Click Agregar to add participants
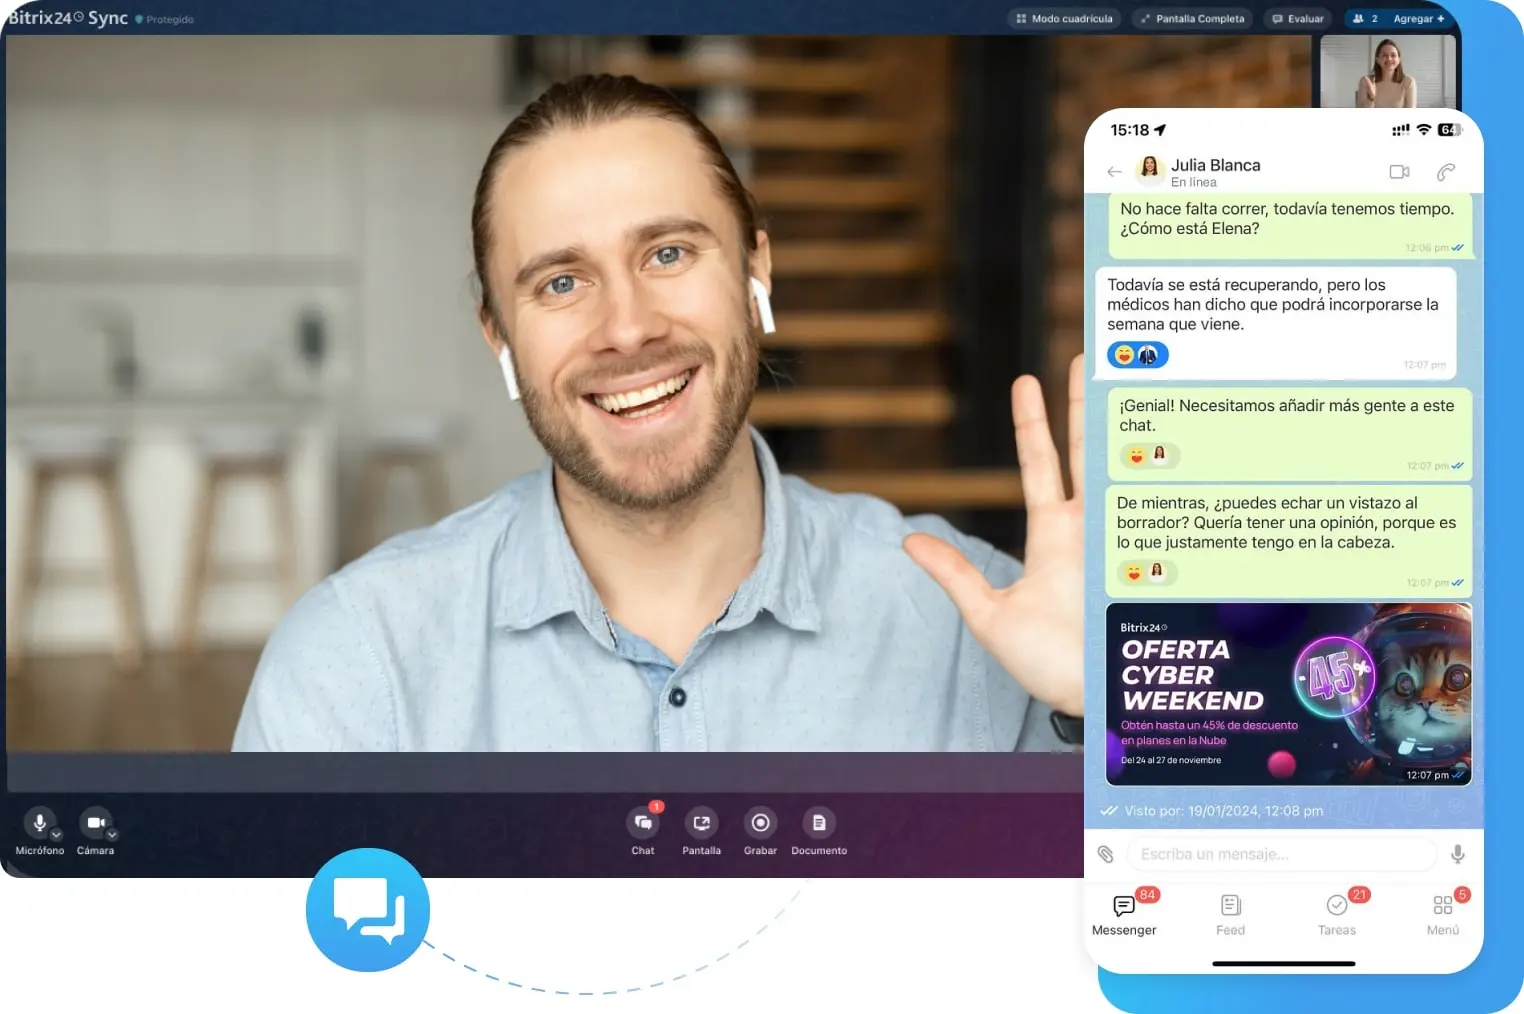This screenshot has width=1524, height=1014. tap(1418, 19)
